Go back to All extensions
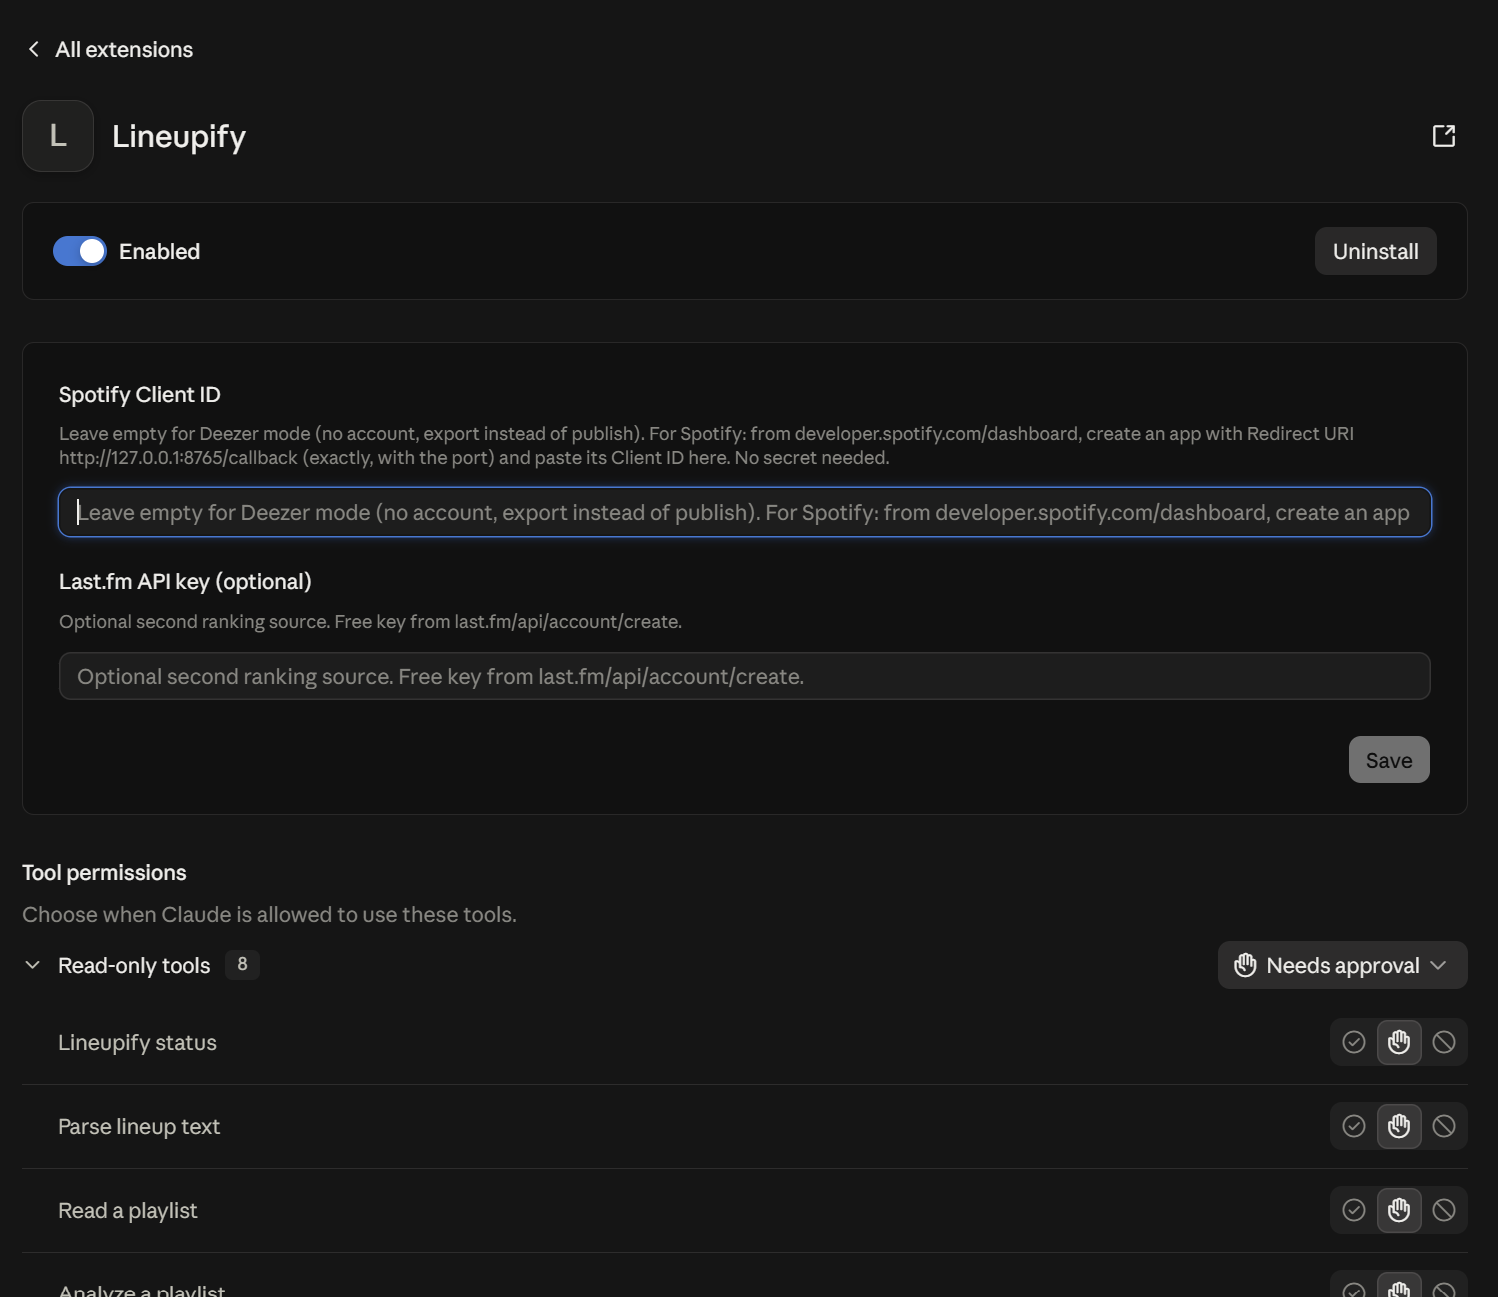 124,49
